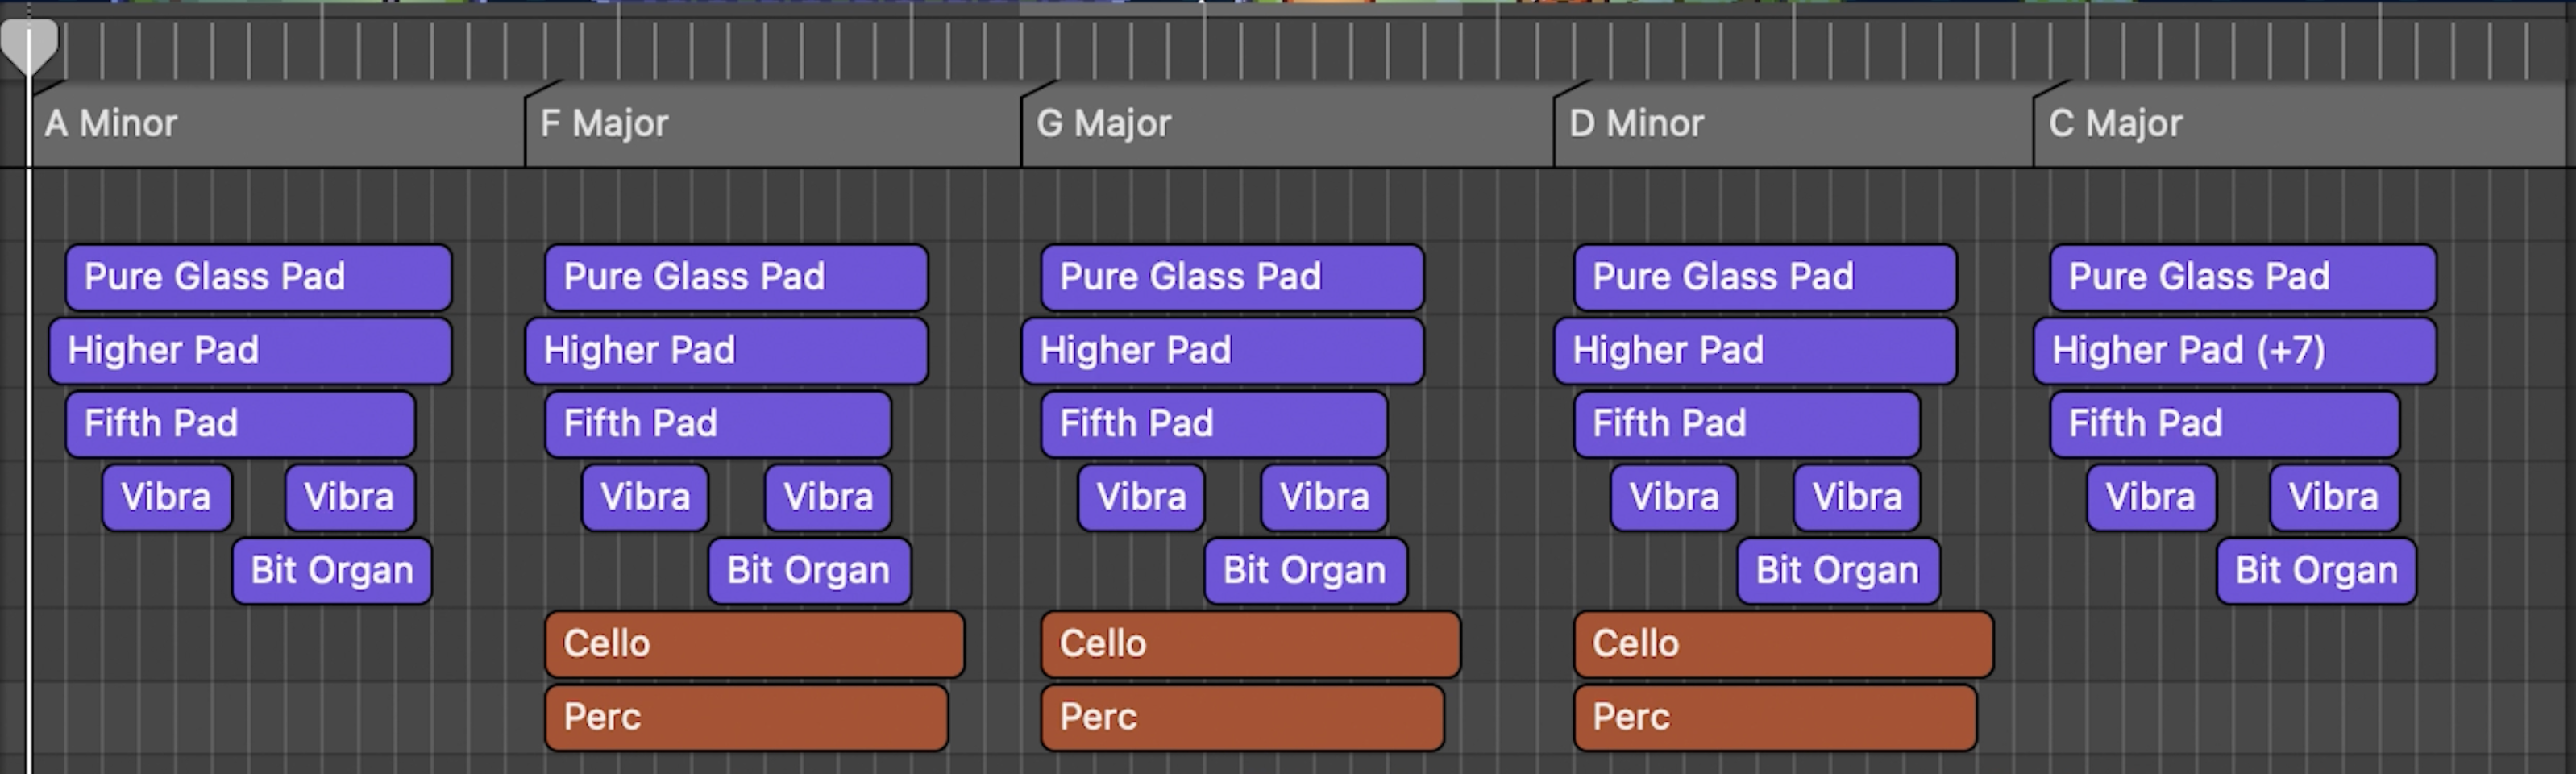Select second Vibra region in F Major
Viewport: 2576px width, 774px height.
tap(828, 497)
